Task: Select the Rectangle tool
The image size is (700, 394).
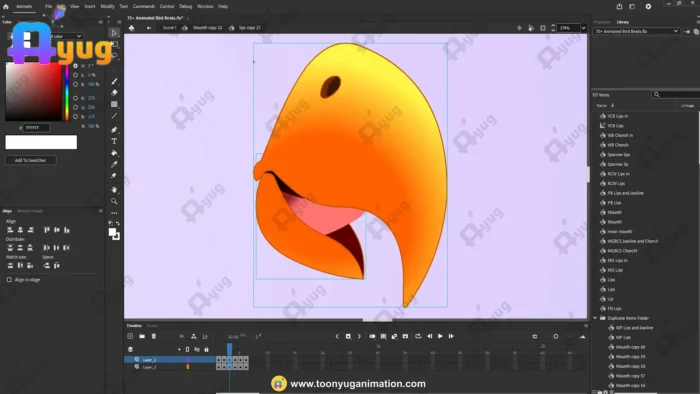Action: point(114,104)
